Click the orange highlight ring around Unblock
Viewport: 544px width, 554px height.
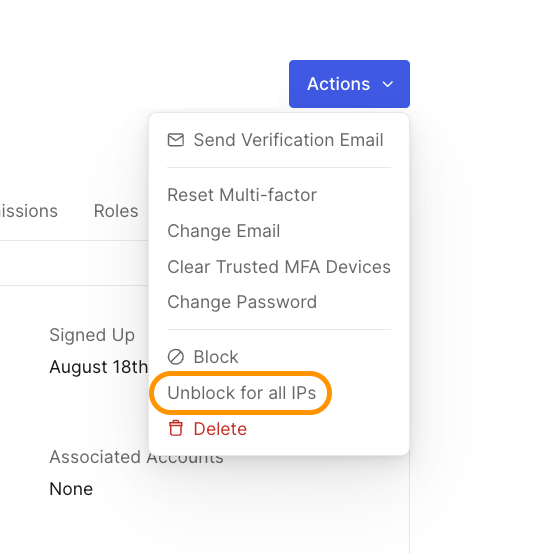click(x=241, y=393)
